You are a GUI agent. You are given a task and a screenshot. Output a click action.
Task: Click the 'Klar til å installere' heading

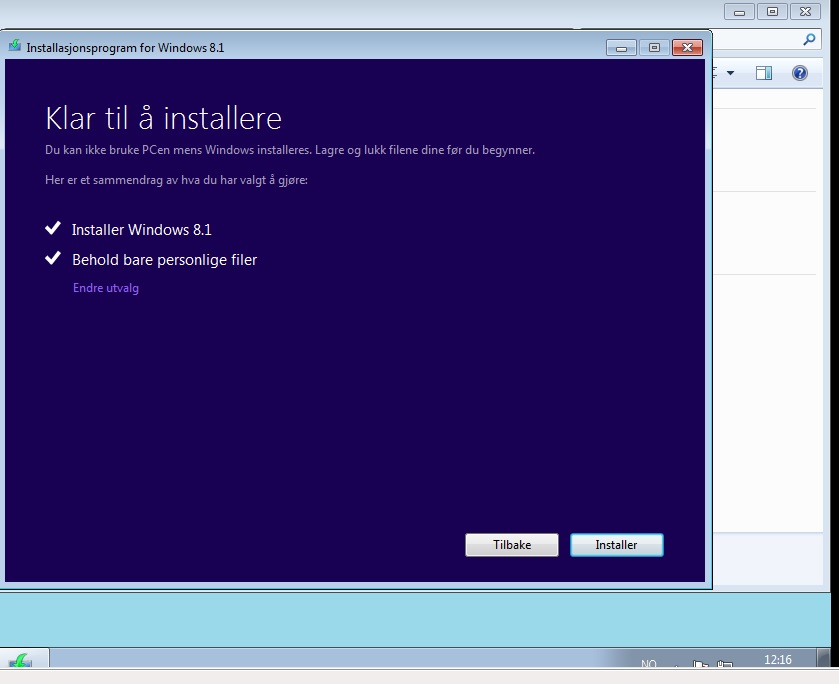coord(163,118)
